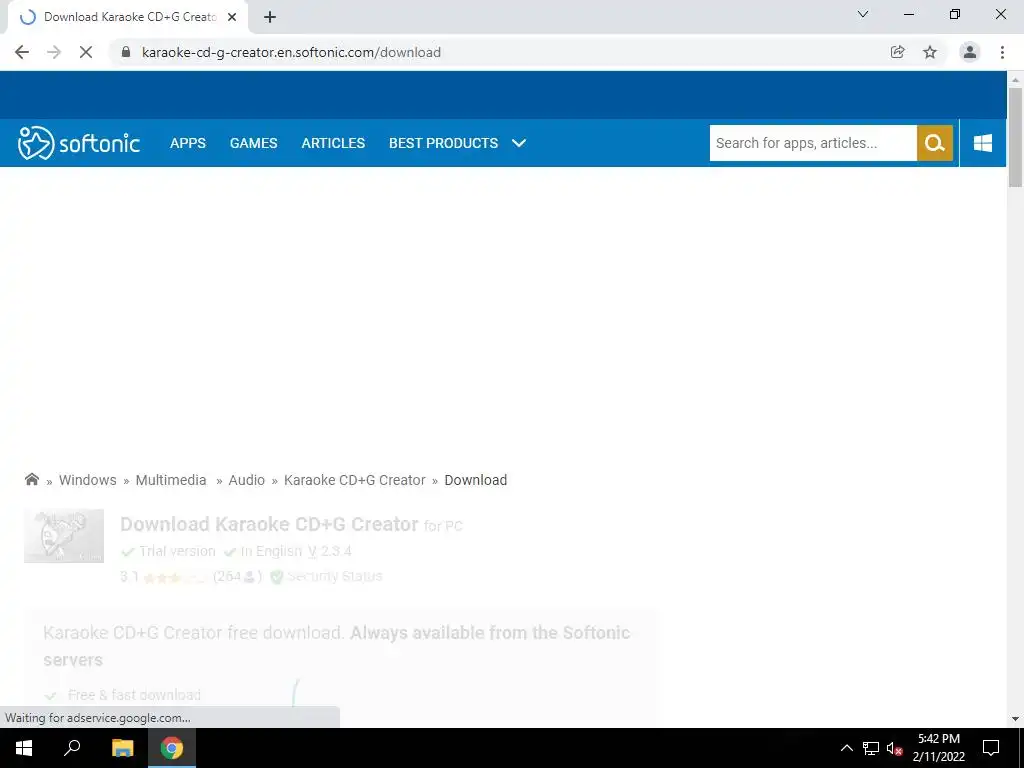The width and height of the screenshot is (1024, 768).
Task: Open the Windows platform selector icon
Action: tap(983, 143)
